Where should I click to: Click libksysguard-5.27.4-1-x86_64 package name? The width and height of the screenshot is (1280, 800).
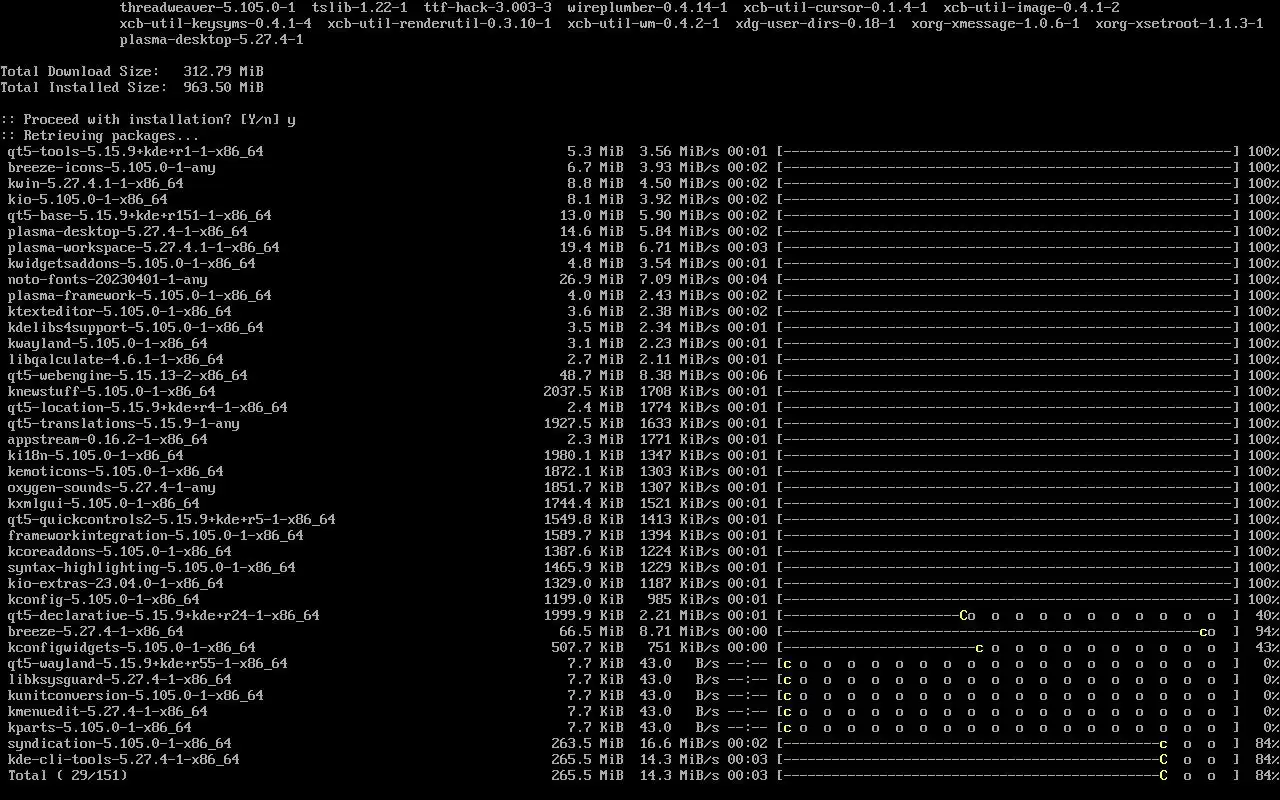120,679
